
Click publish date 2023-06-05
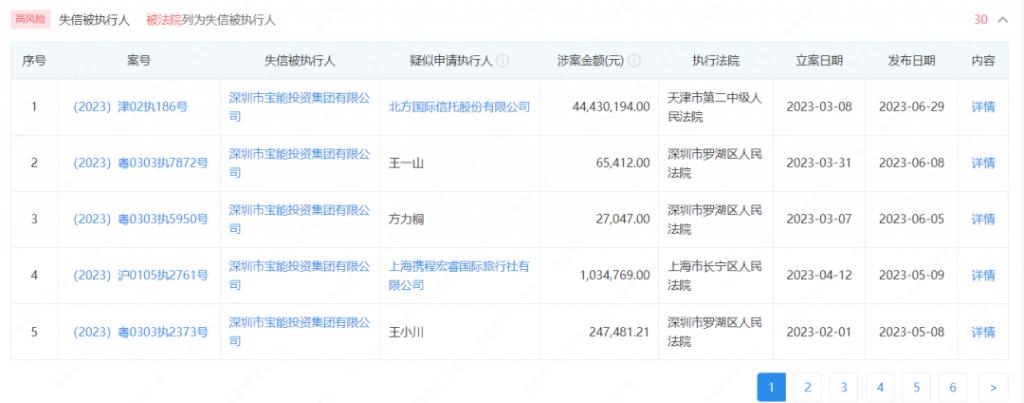point(912,219)
